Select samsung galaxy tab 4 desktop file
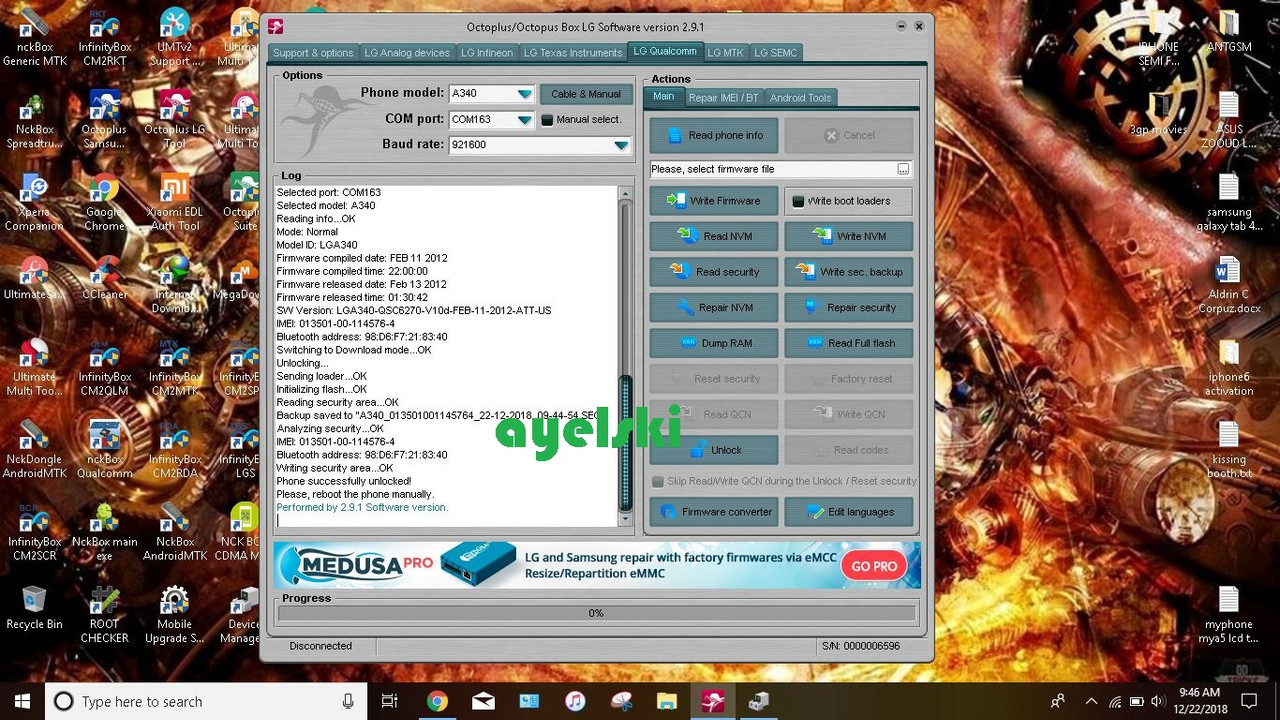This screenshot has width=1280, height=720. [1229, 201]
